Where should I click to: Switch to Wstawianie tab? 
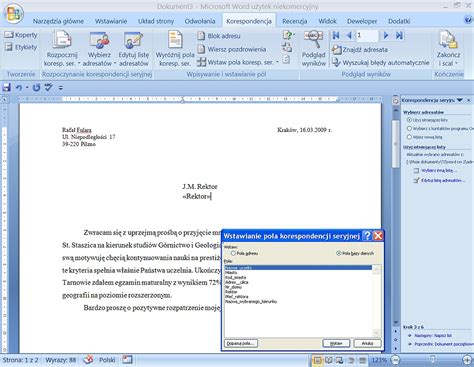[x=111, y=21]
